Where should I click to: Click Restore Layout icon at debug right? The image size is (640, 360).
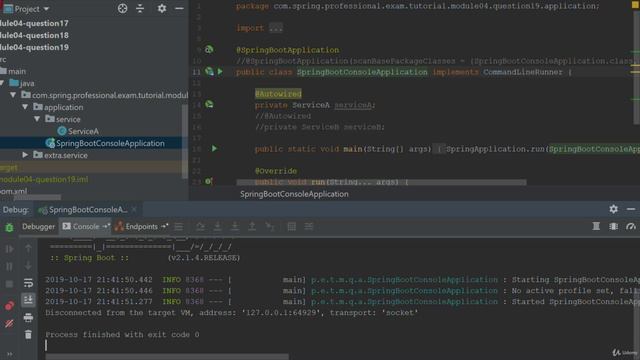[x=596, y=226]
